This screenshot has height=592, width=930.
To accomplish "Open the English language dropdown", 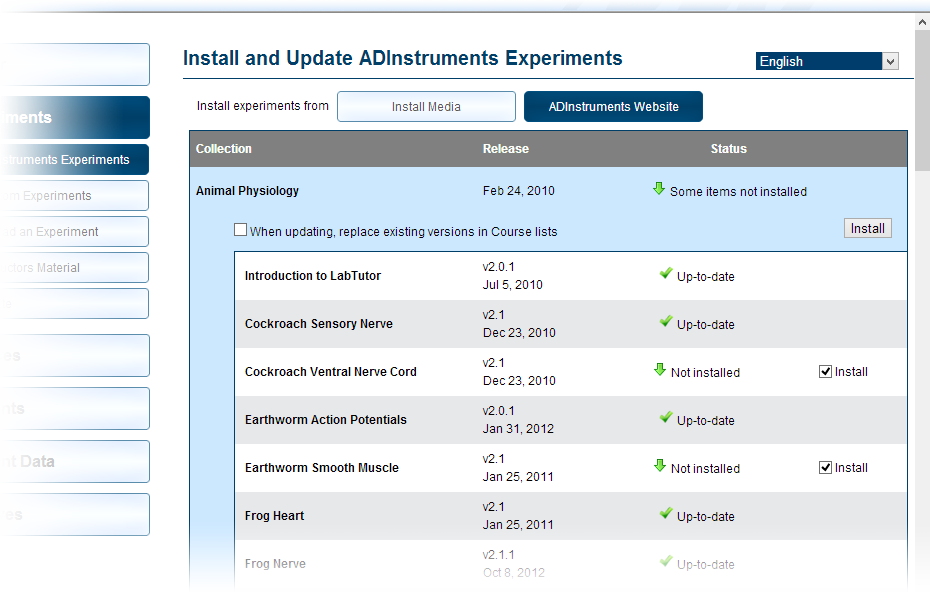I will (890, 60).
